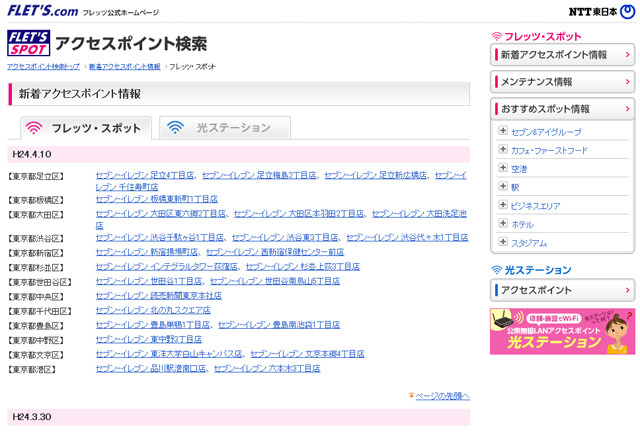The image size is (640, 432).
Task: Open the sidebar アクセスポイント button under 光ステーション
Action: click(562, 290)
